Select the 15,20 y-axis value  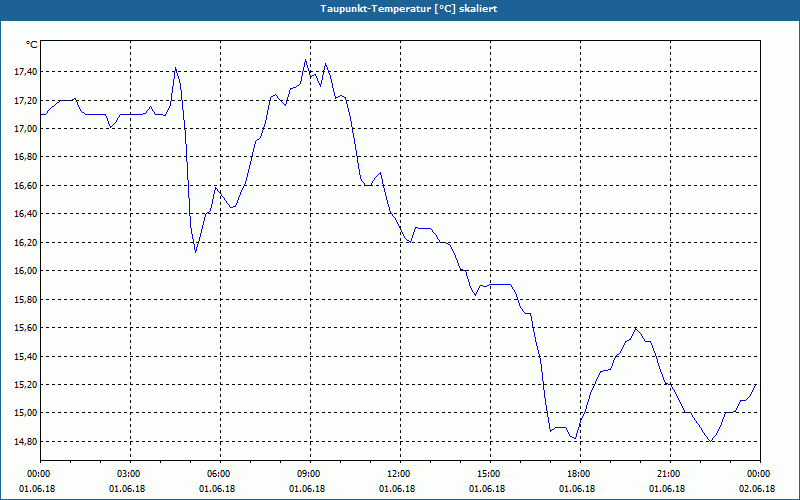tap(24, 385)
